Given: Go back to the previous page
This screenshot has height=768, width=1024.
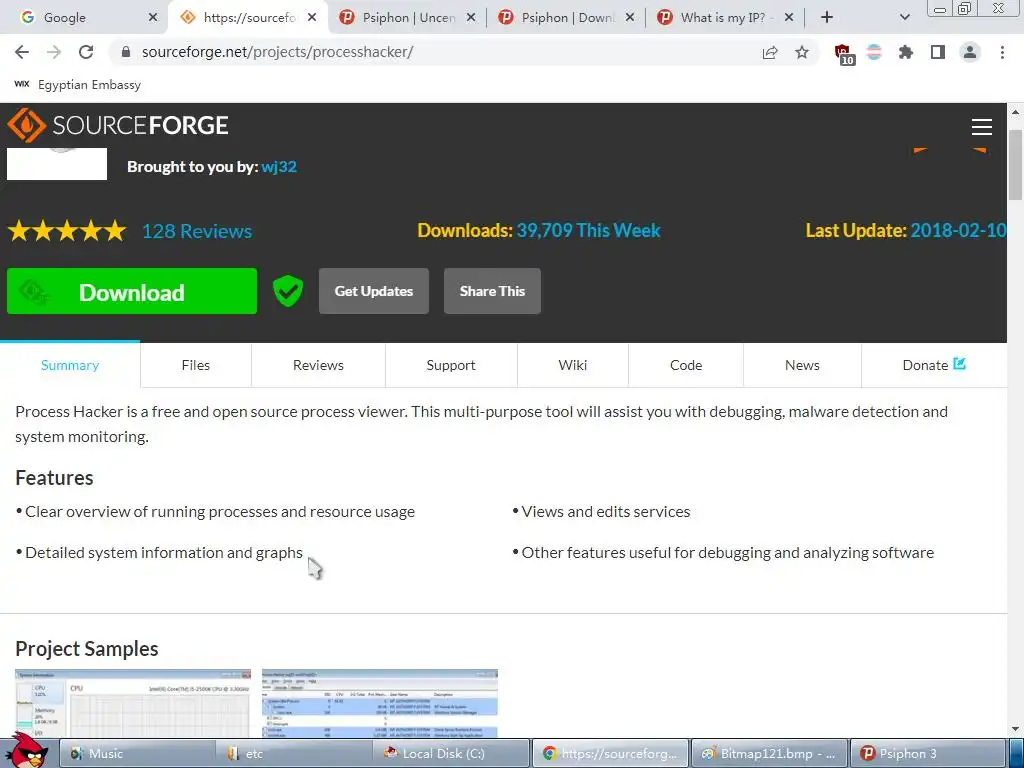Looking at the screenshot, I should point(22,52).
